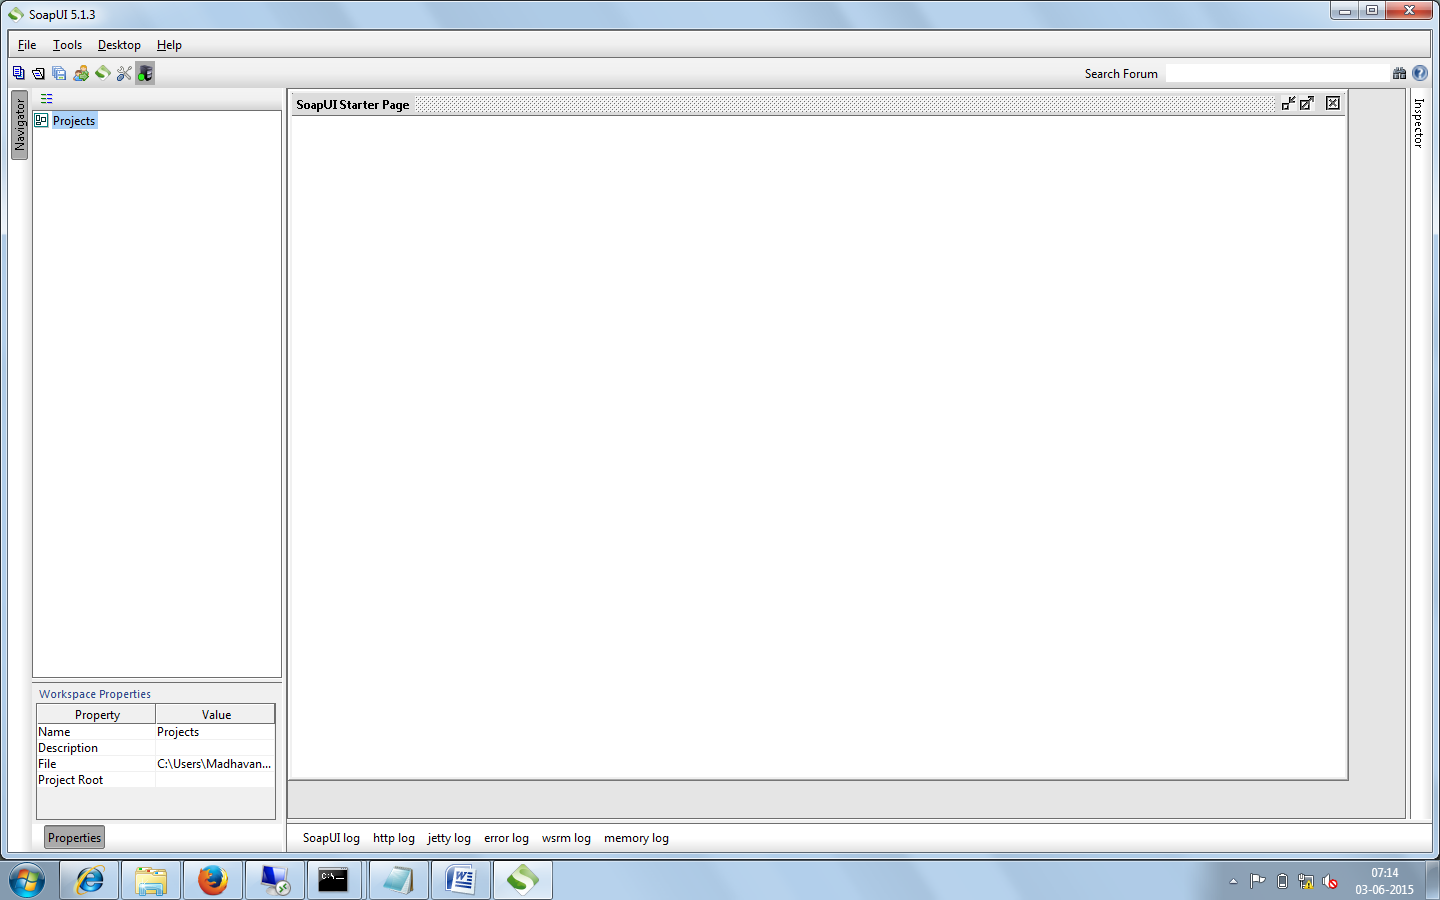
Task: Show the error log tab
Action: [506, 838]
